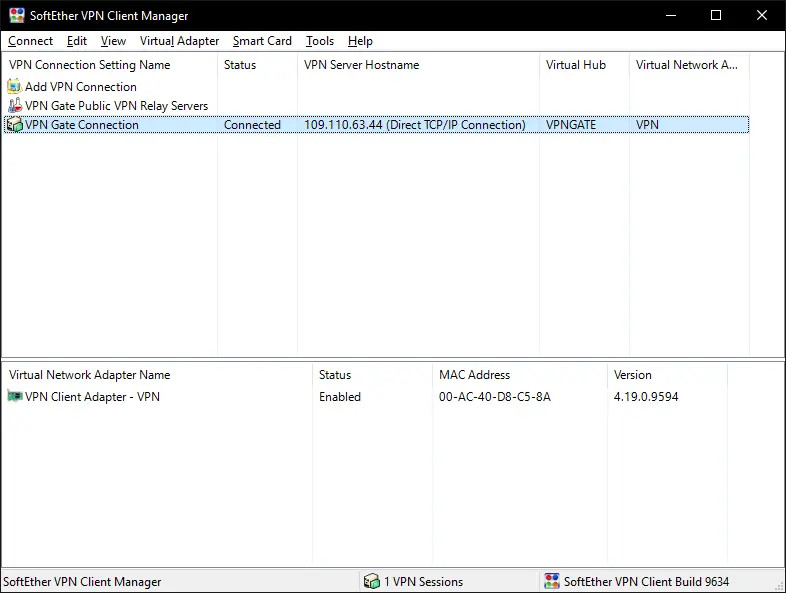Open the Virtual Adapter menu
This screenshot has height=593, width=786.
coord(179,41)
